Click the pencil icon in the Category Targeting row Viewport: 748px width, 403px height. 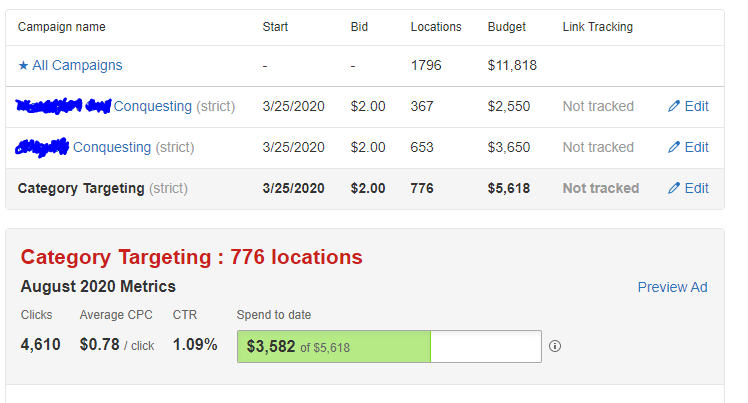[674, 188]
